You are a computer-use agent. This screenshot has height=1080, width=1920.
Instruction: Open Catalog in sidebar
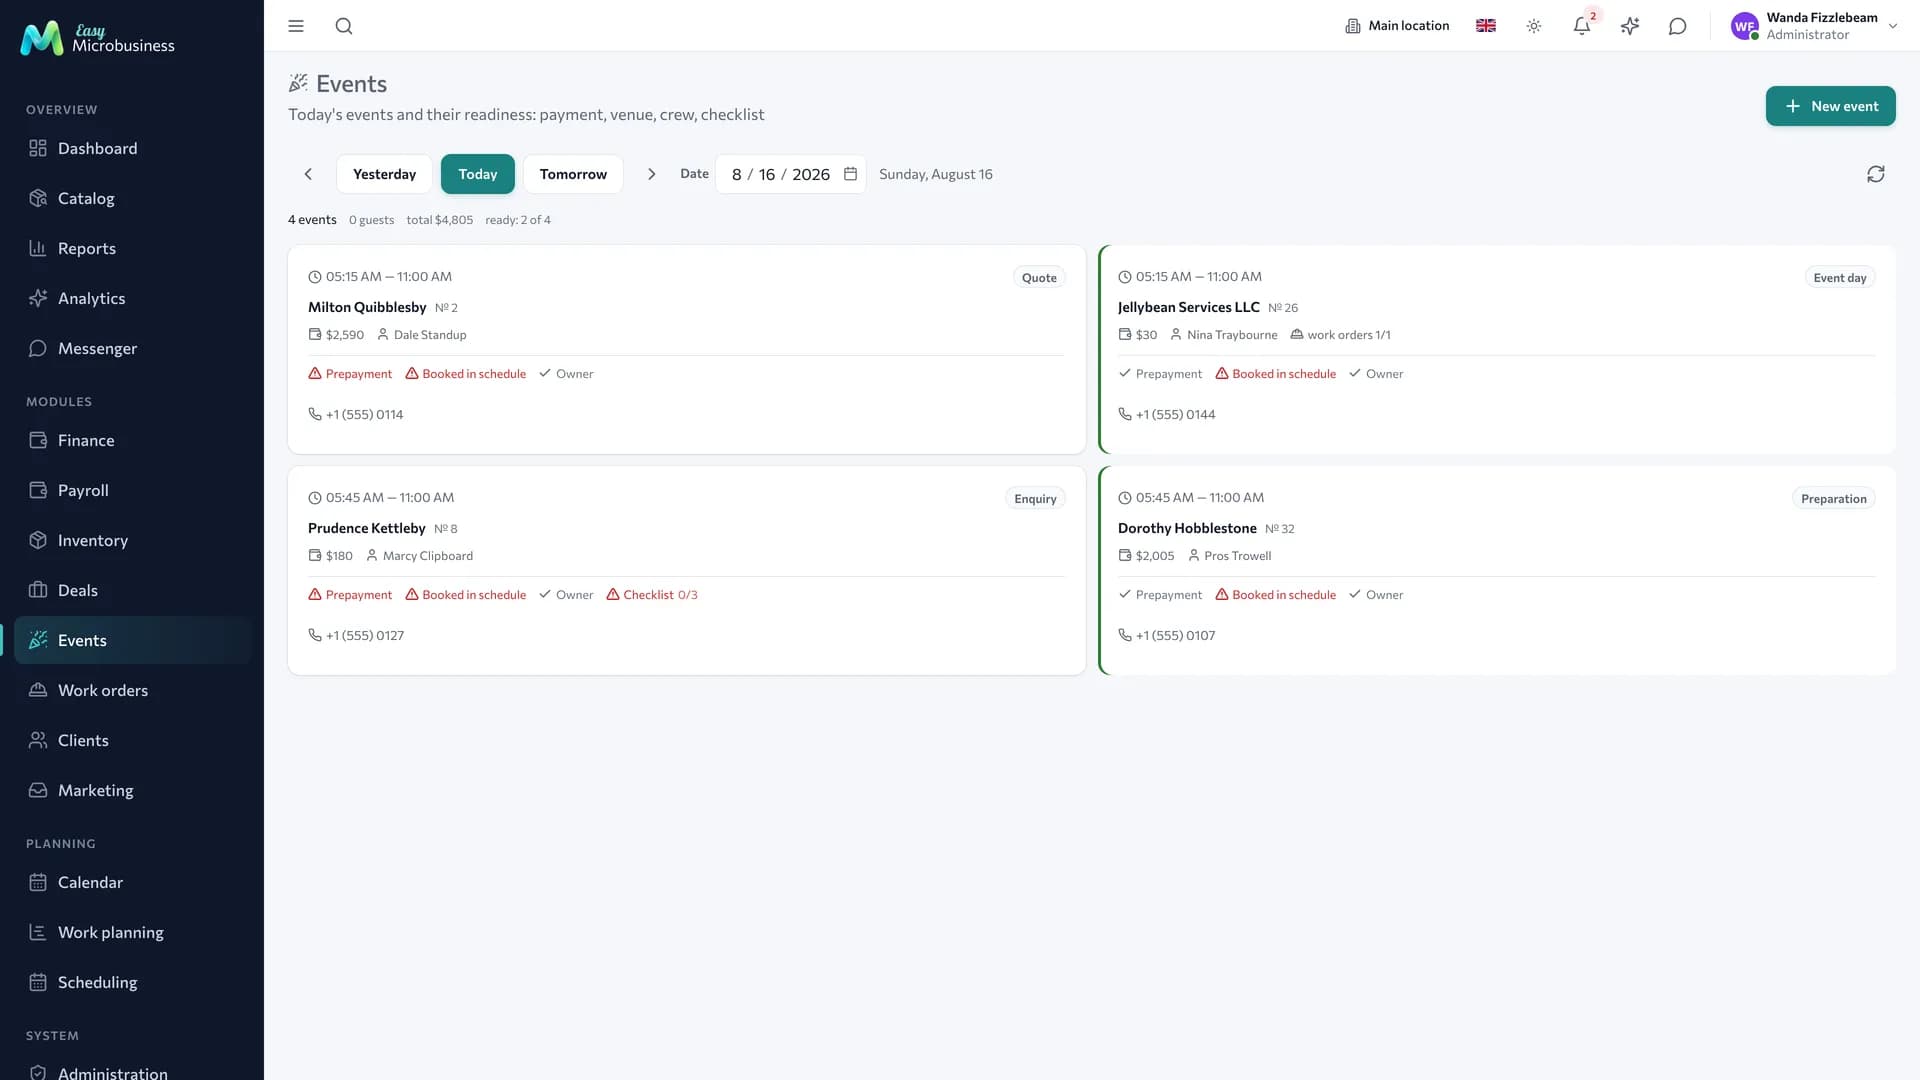coord(132,198)
